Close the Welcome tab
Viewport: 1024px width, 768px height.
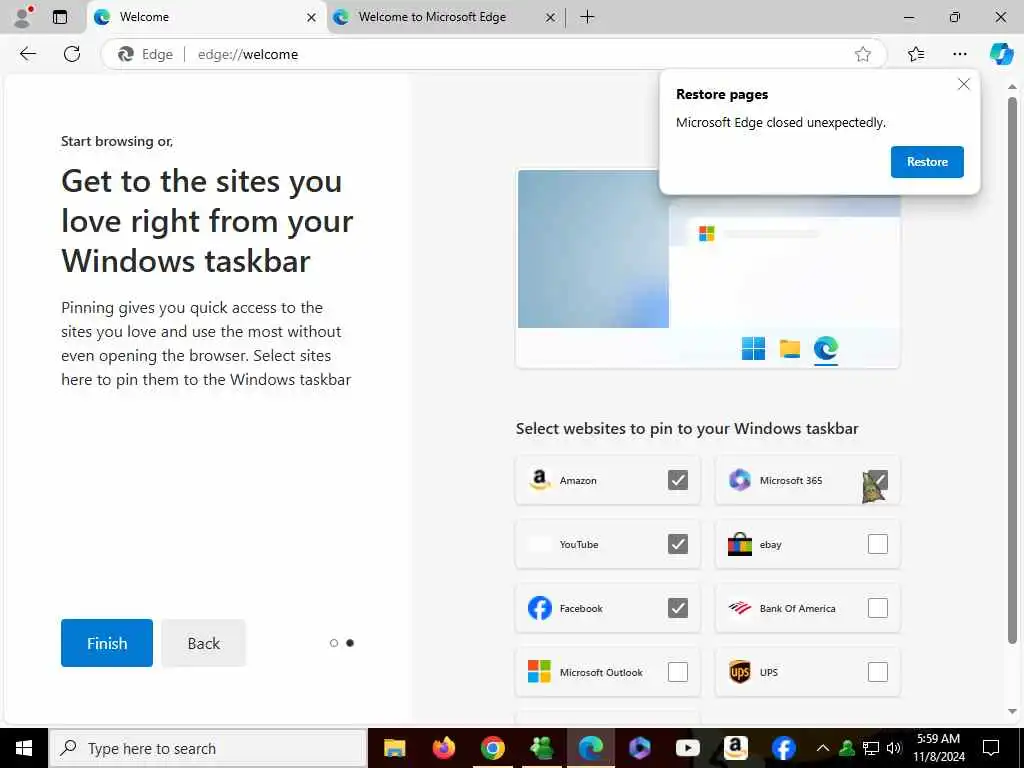[x=312, y=18]
